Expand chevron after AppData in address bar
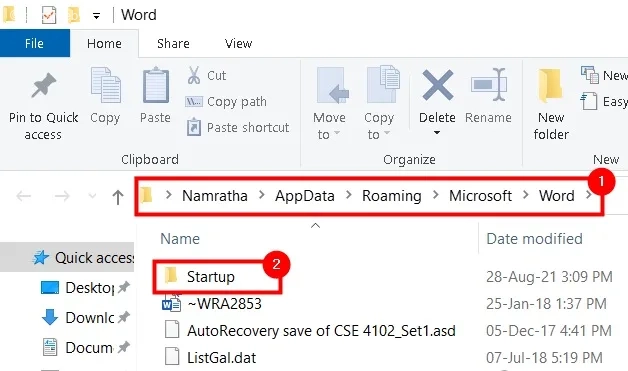Image resolution: width=628 pixels, height=371 pixels. tap(348, 195)
